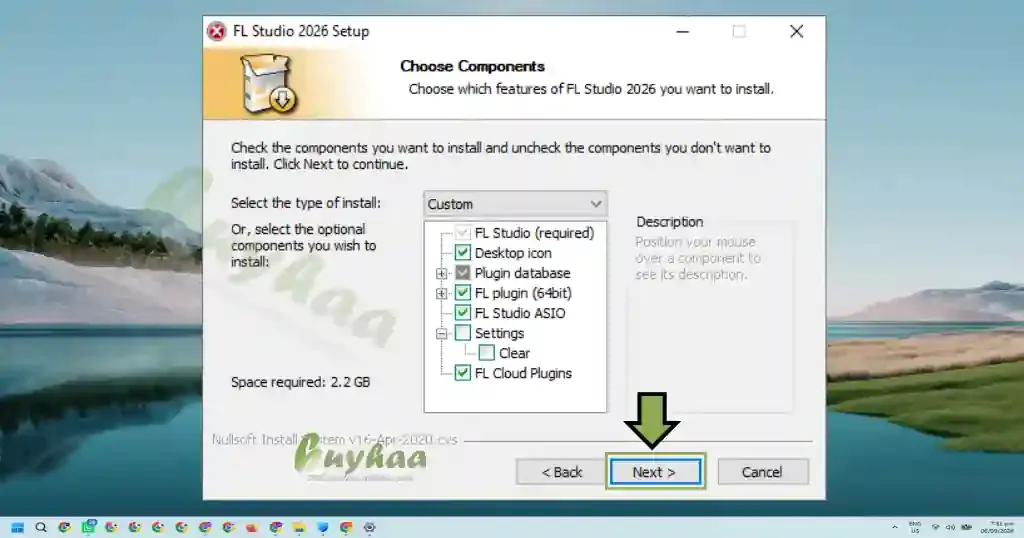Viewport: 1024px width, 538px height.
Task: Uncheck the Desktop icon component
Action: pyautogui.click(x=462, y=253)
